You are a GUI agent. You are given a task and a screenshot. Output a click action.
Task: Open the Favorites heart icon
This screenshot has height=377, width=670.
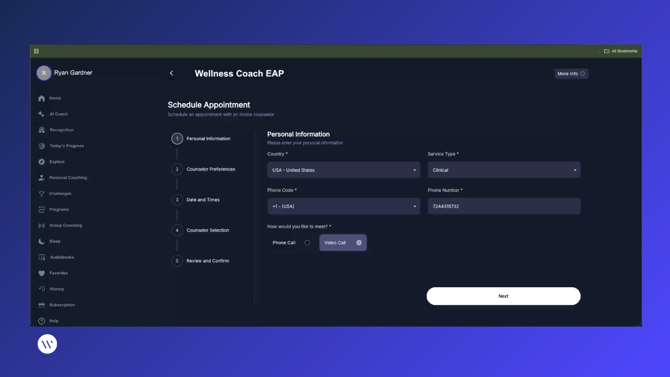(x=41, y=273)
